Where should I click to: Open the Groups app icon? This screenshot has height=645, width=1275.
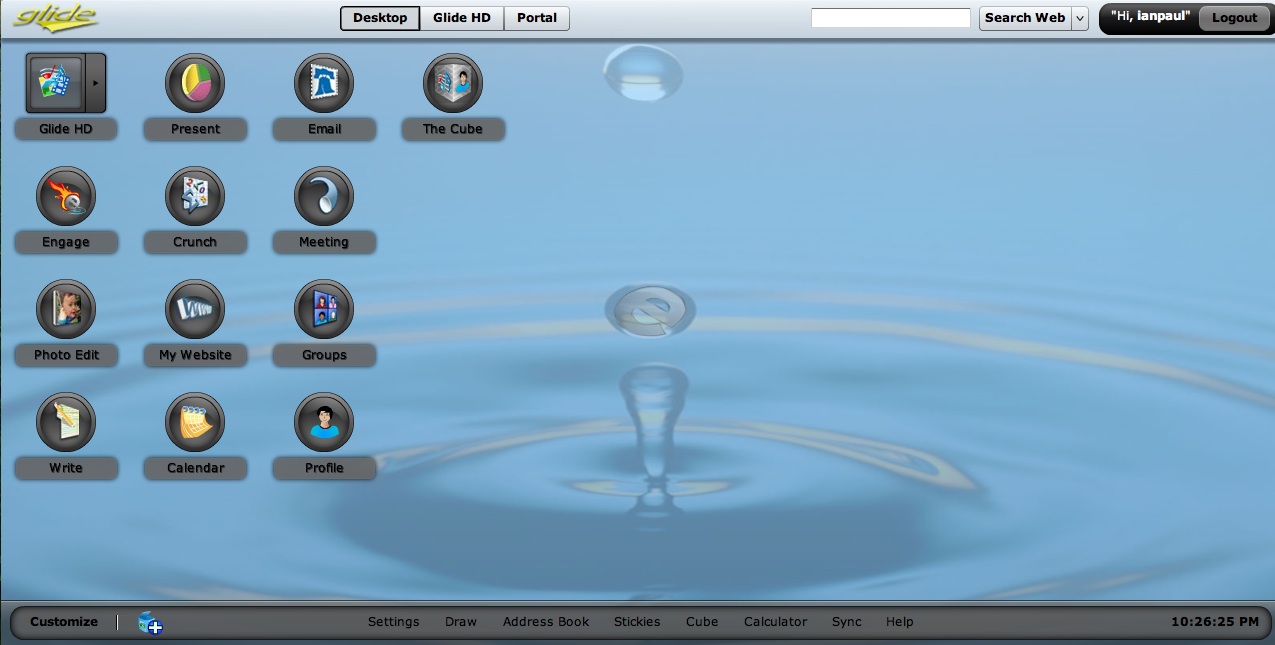tap(324, 309)
